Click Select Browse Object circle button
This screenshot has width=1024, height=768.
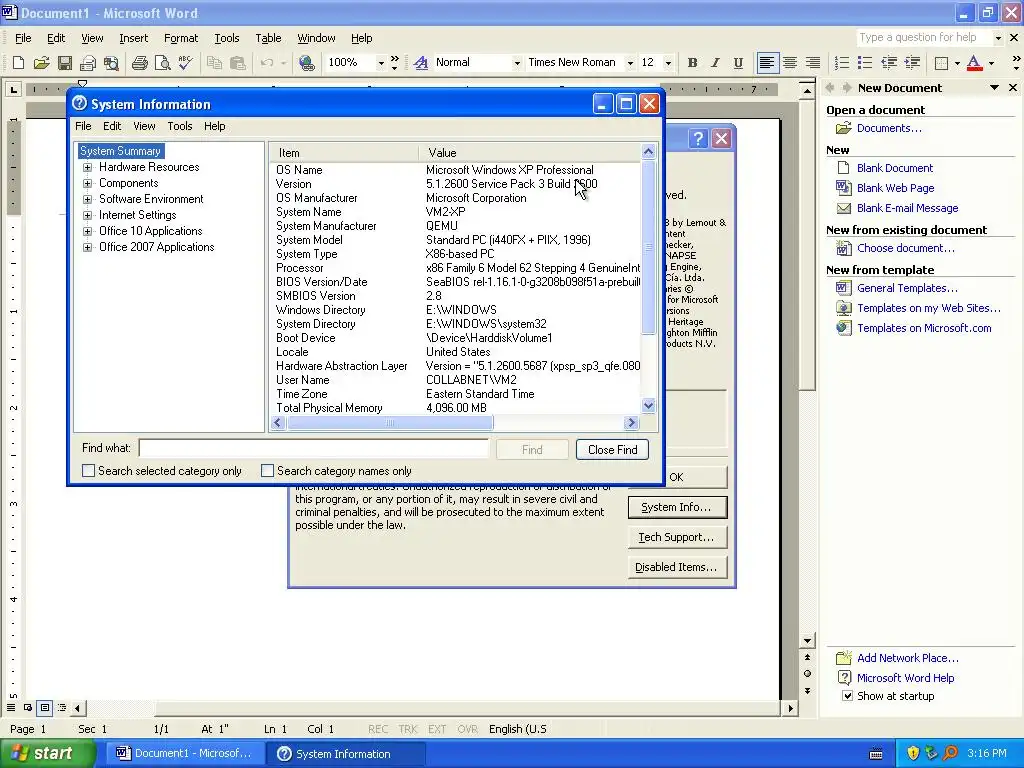(x=807, y=673)
